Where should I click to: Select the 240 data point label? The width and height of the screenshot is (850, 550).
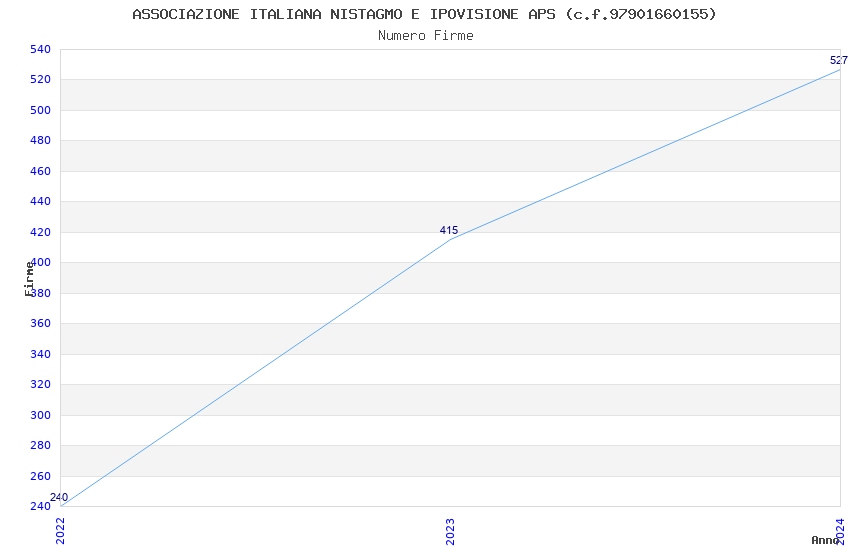click(x=59, y=497)
